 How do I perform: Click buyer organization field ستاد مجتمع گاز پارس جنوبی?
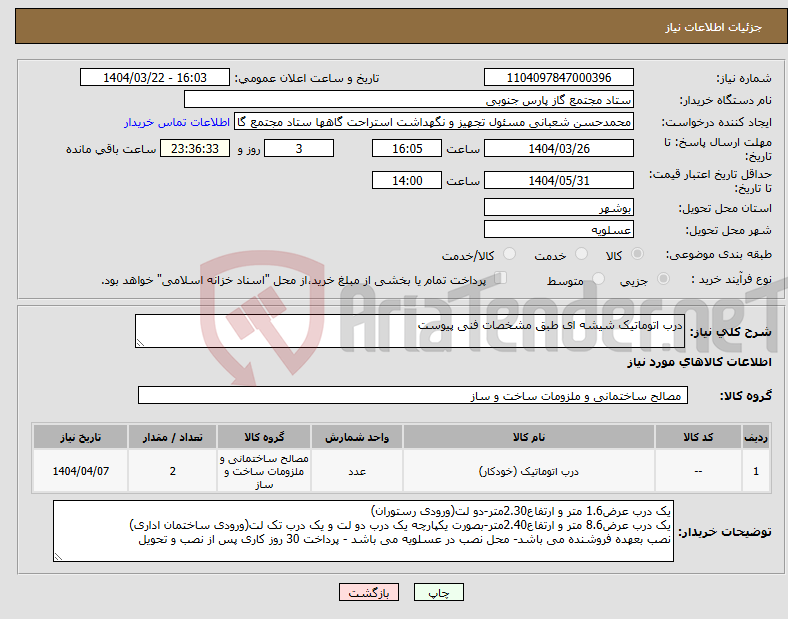point(409,99)
